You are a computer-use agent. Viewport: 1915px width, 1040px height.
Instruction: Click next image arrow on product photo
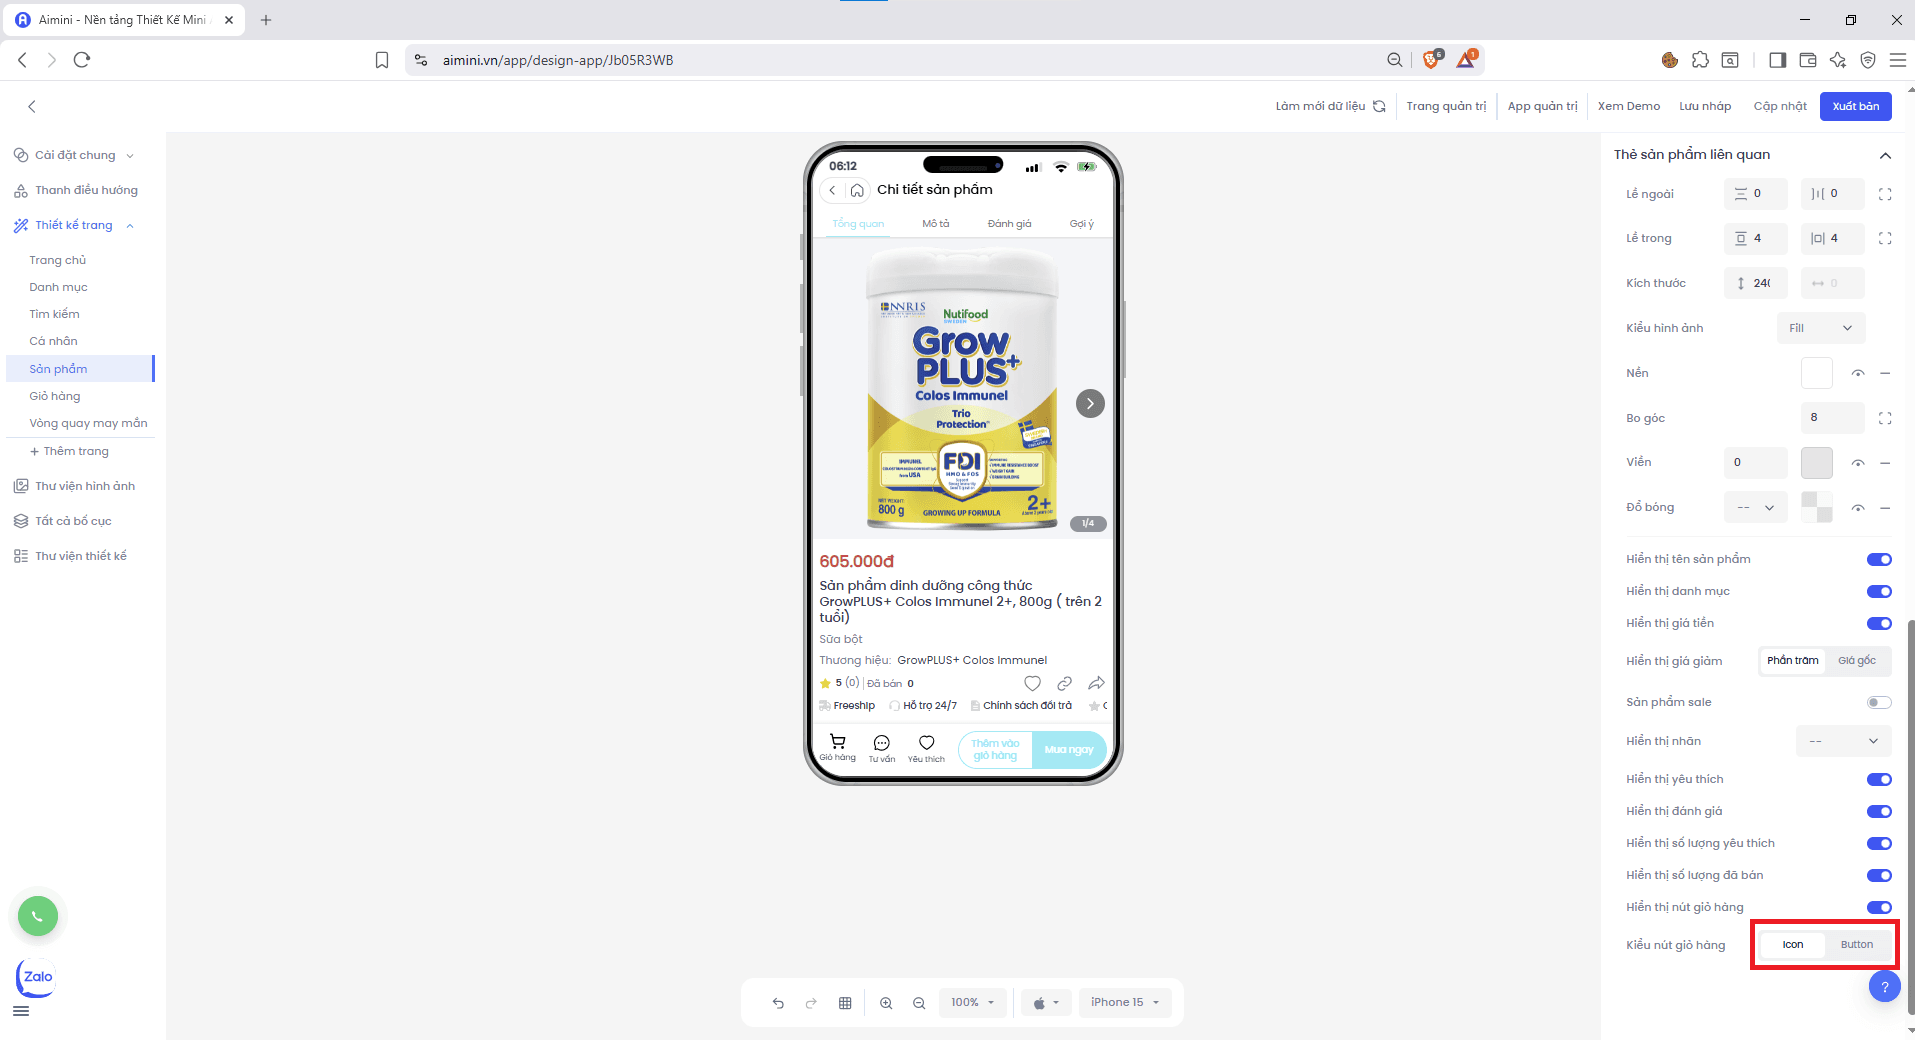pyautogui.click(x=1090, y=404)
